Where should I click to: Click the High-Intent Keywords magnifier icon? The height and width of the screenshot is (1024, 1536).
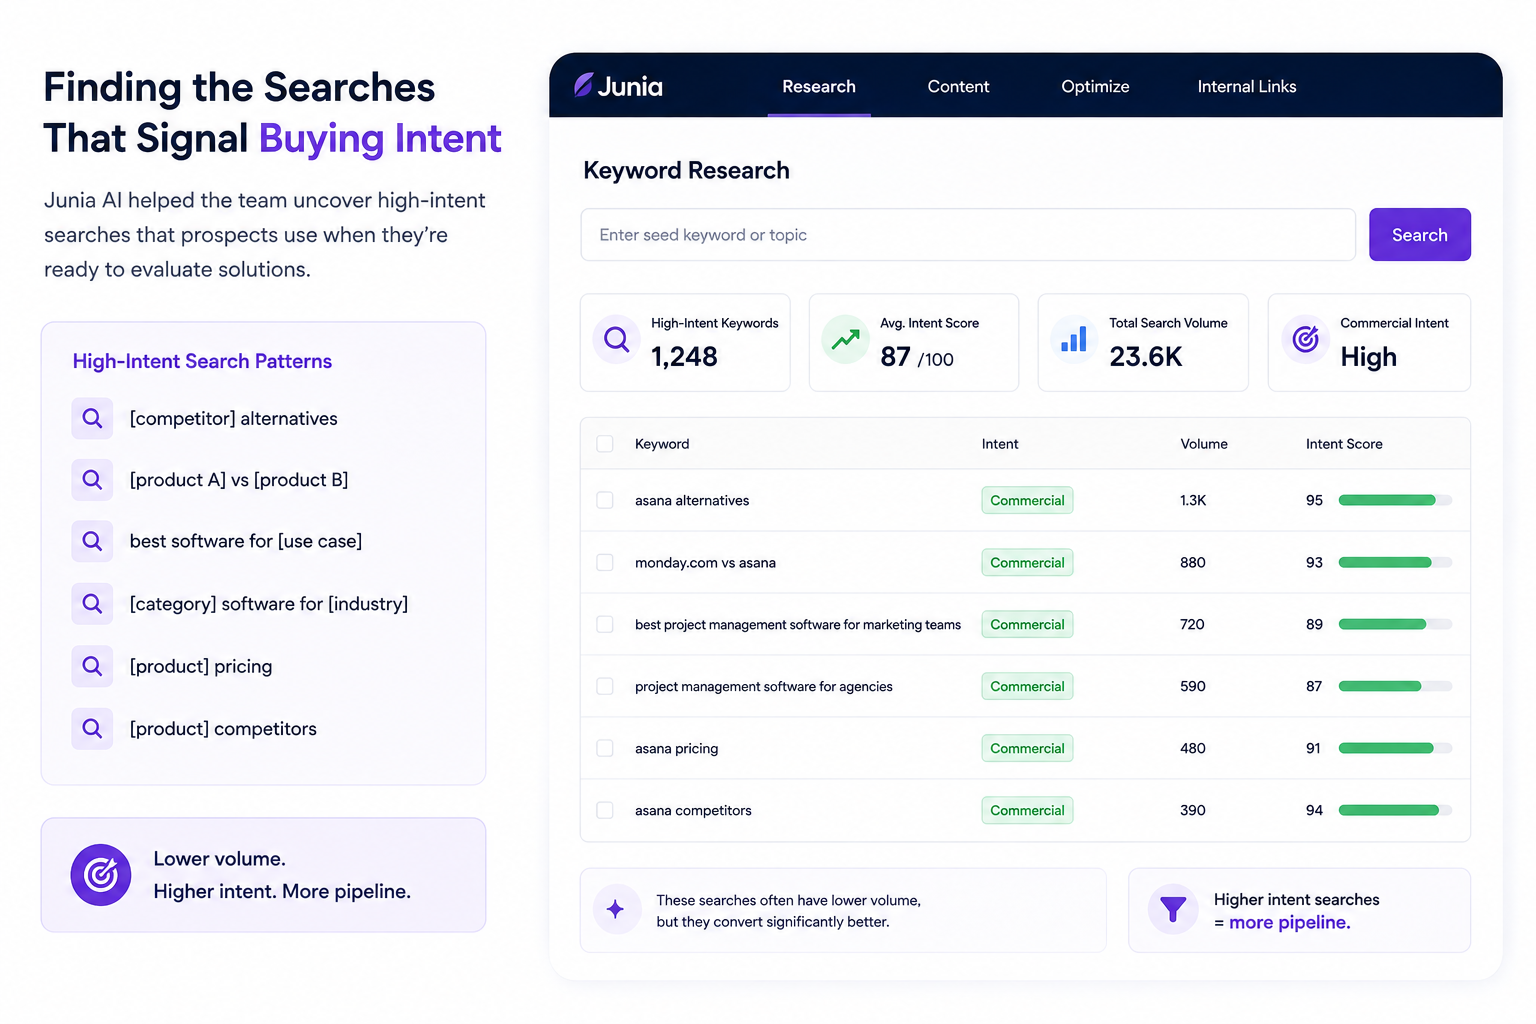point(617,340)
